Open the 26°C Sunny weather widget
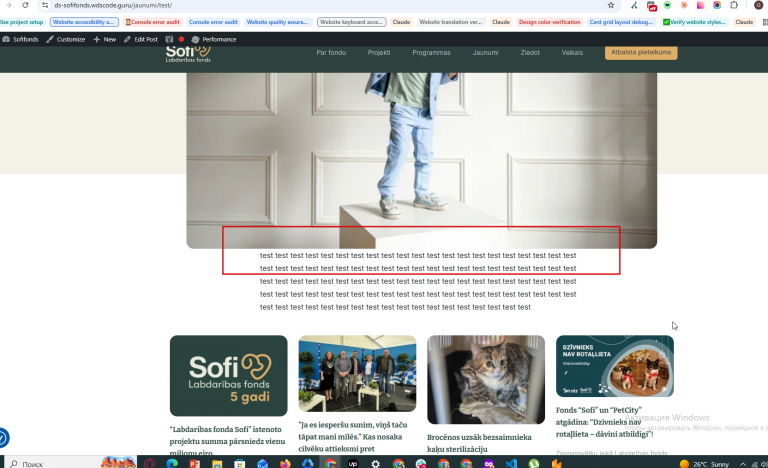Screen dimensions: 768x468 (704, 464)
